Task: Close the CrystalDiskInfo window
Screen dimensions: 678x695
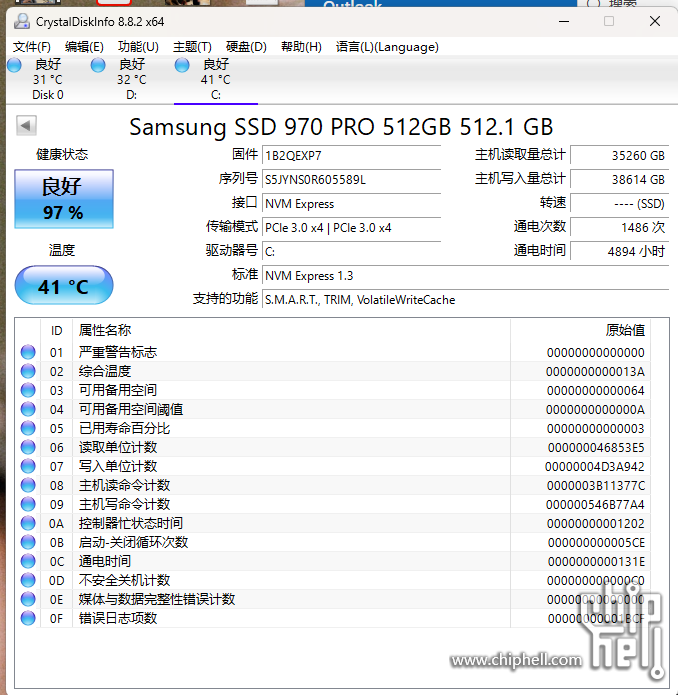Action: (655, 21)
